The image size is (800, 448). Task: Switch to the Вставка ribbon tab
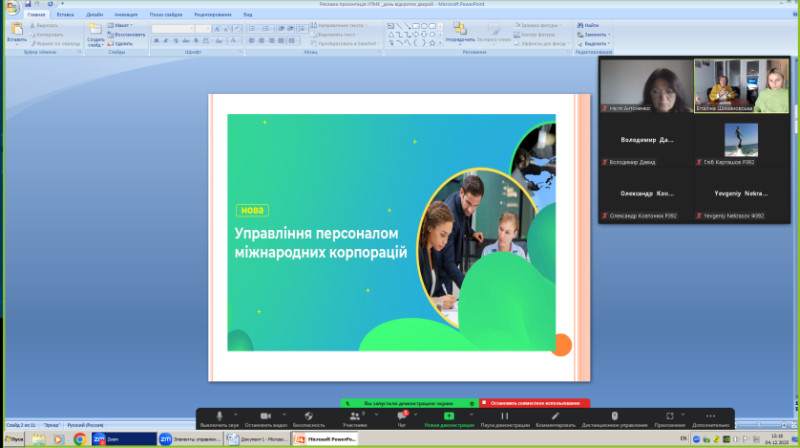[65, 16]
